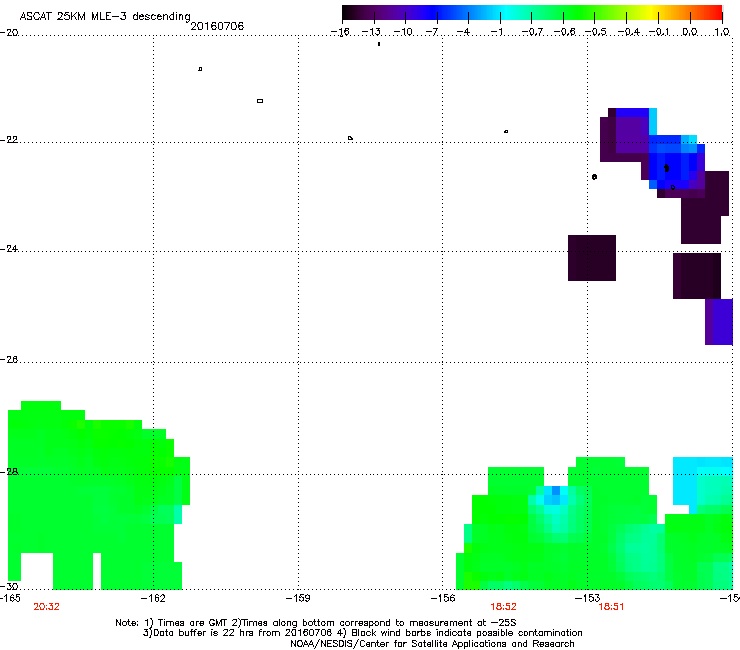The image size is (740, 650).
Task: Click the -159 longitude axis label
Action: [x=298, y=598]
